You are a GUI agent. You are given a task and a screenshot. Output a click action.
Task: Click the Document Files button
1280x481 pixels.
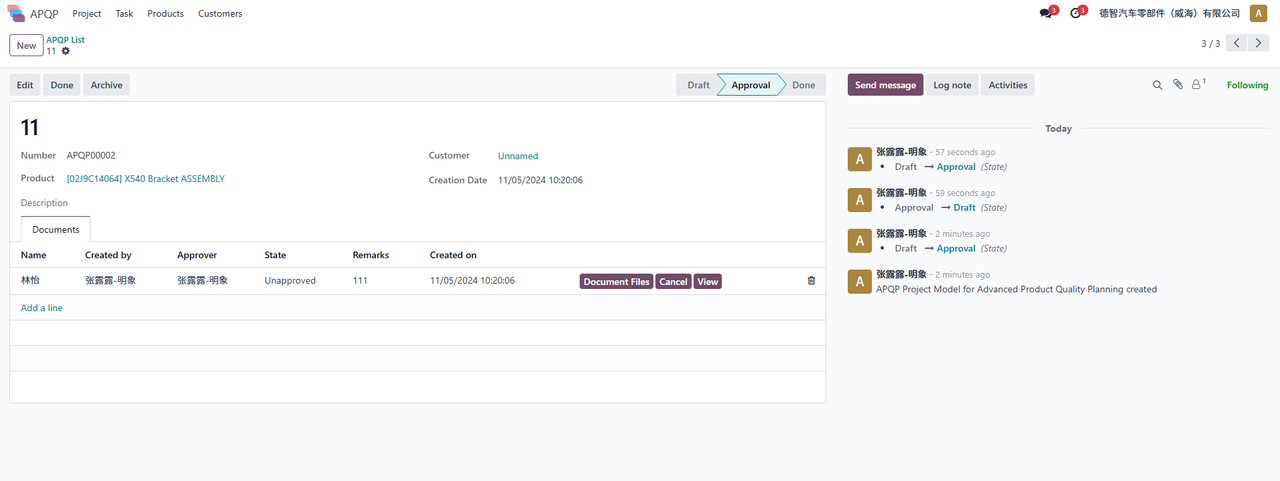(616, 282)
